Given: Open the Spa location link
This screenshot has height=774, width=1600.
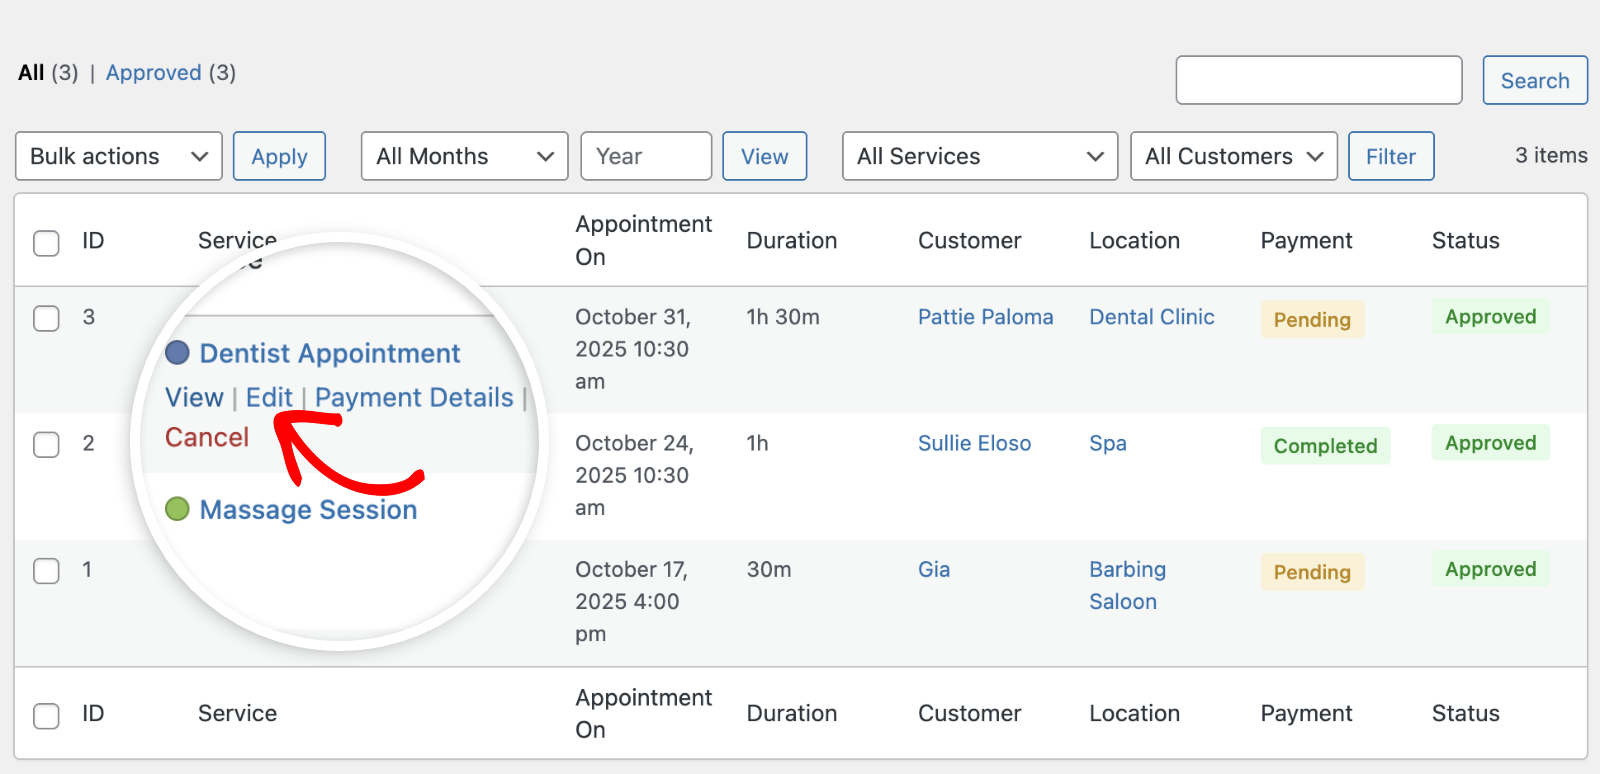Looking at the screenshot, I should coord(1108,443).
